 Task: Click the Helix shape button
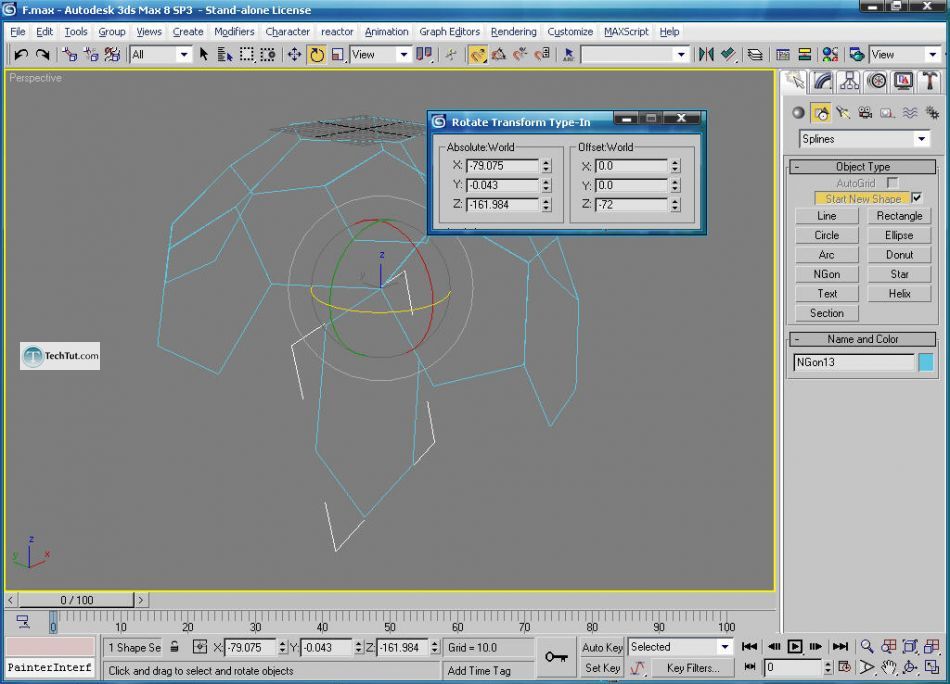(899, 294)
